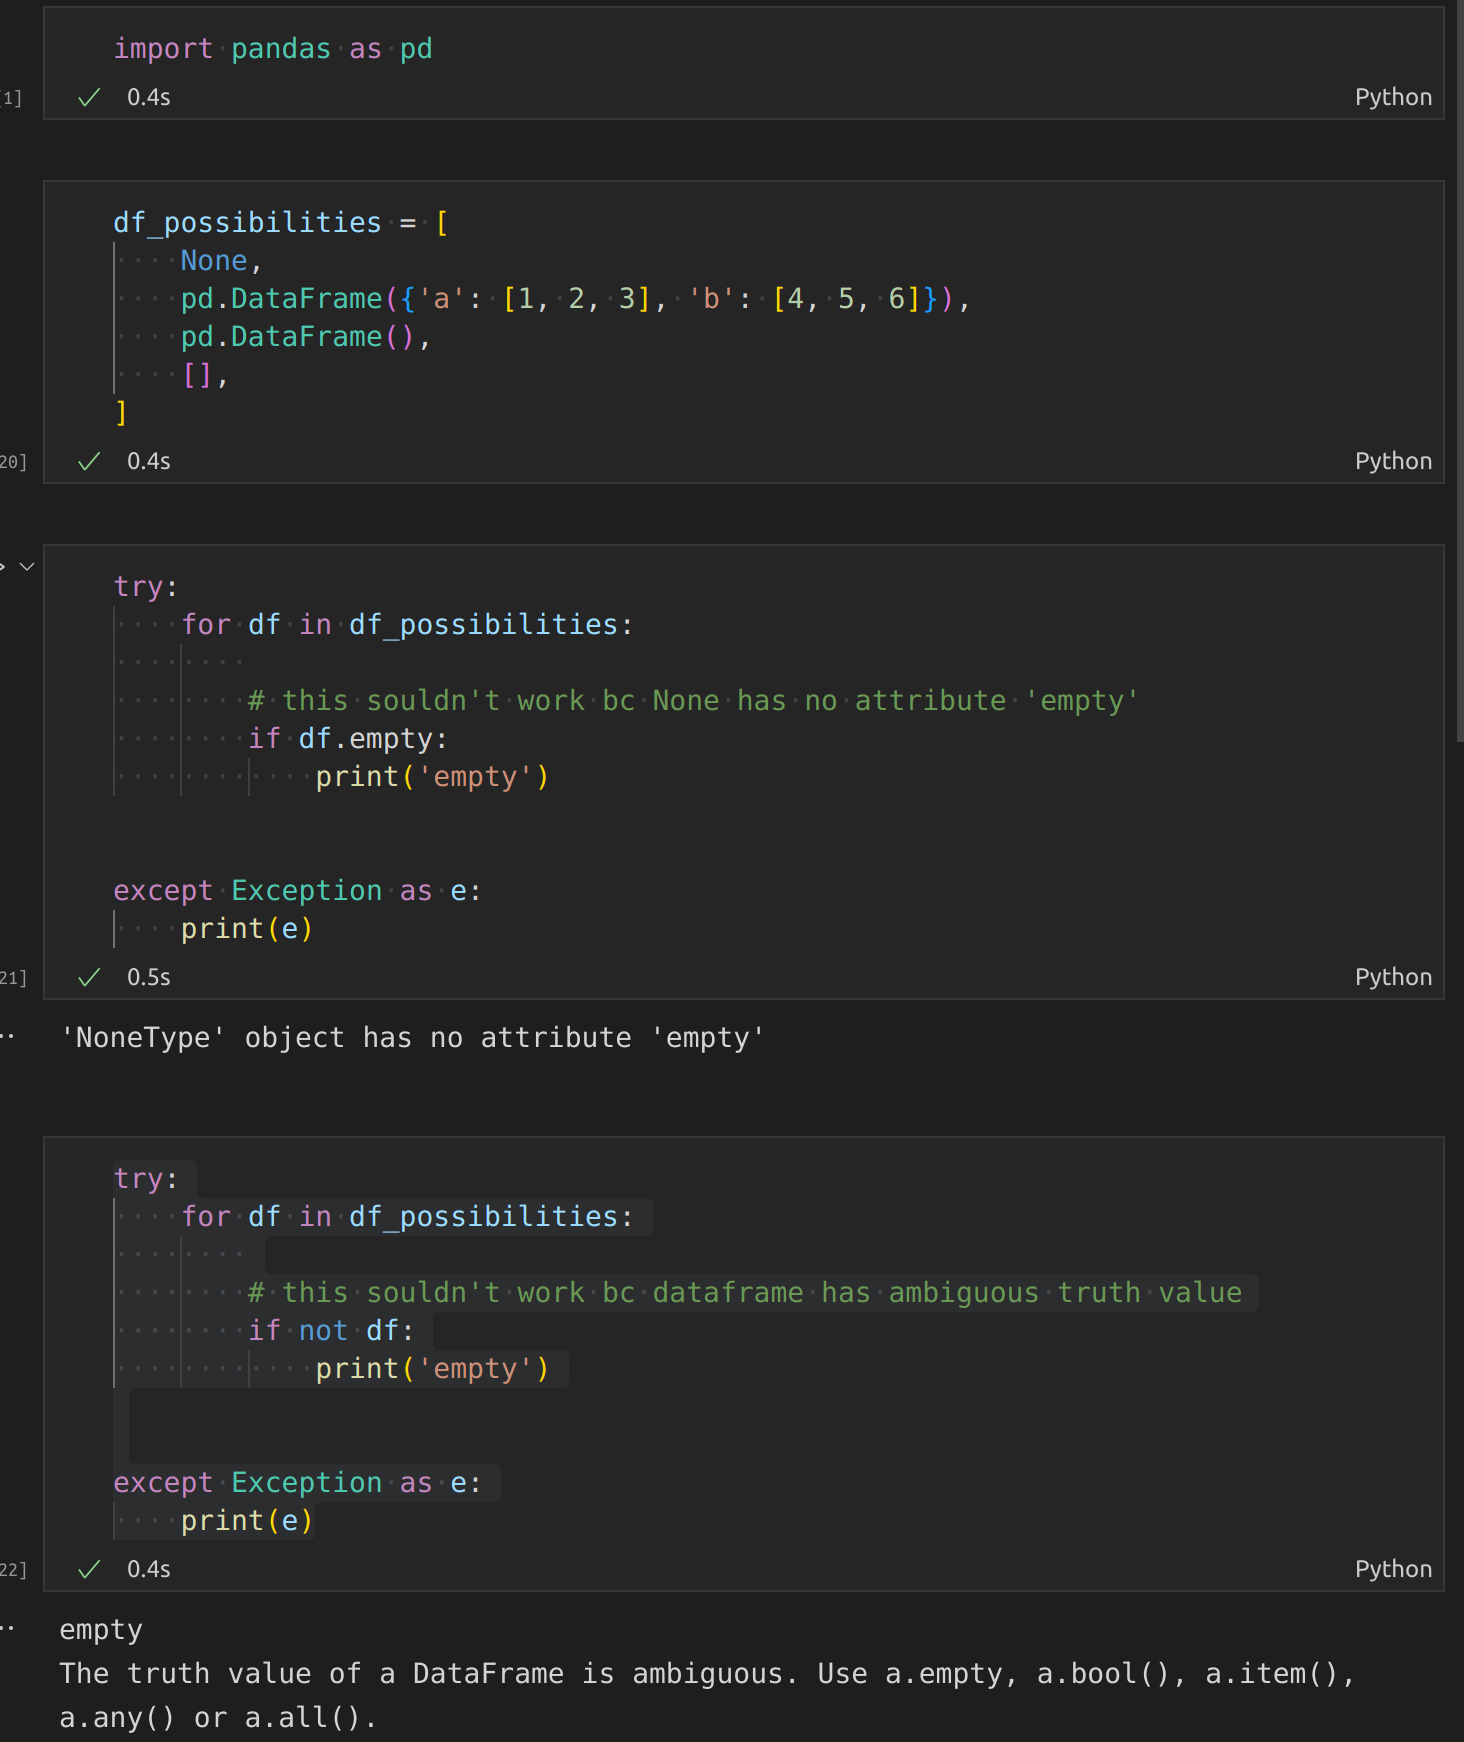Click the success checkmark beside 0.5s
Image resolution: width=1464 pixels, height=1742 pixels.
pyautogui.click(x=89, y=977)
